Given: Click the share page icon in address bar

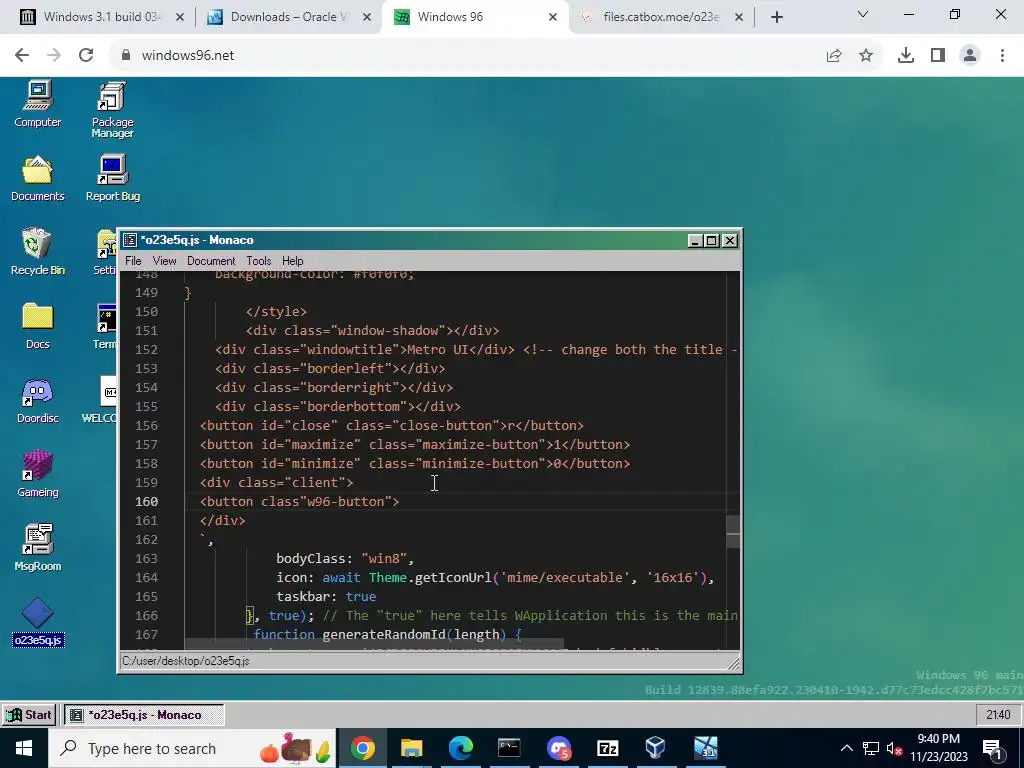Looking at the screenshot, I should 834,56.
